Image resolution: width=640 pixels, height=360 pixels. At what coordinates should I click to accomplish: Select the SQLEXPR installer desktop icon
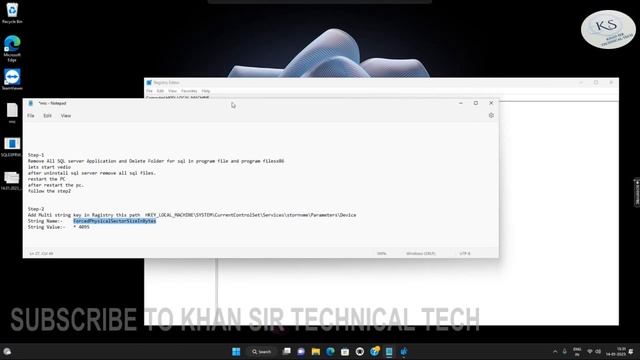point(12,147)
